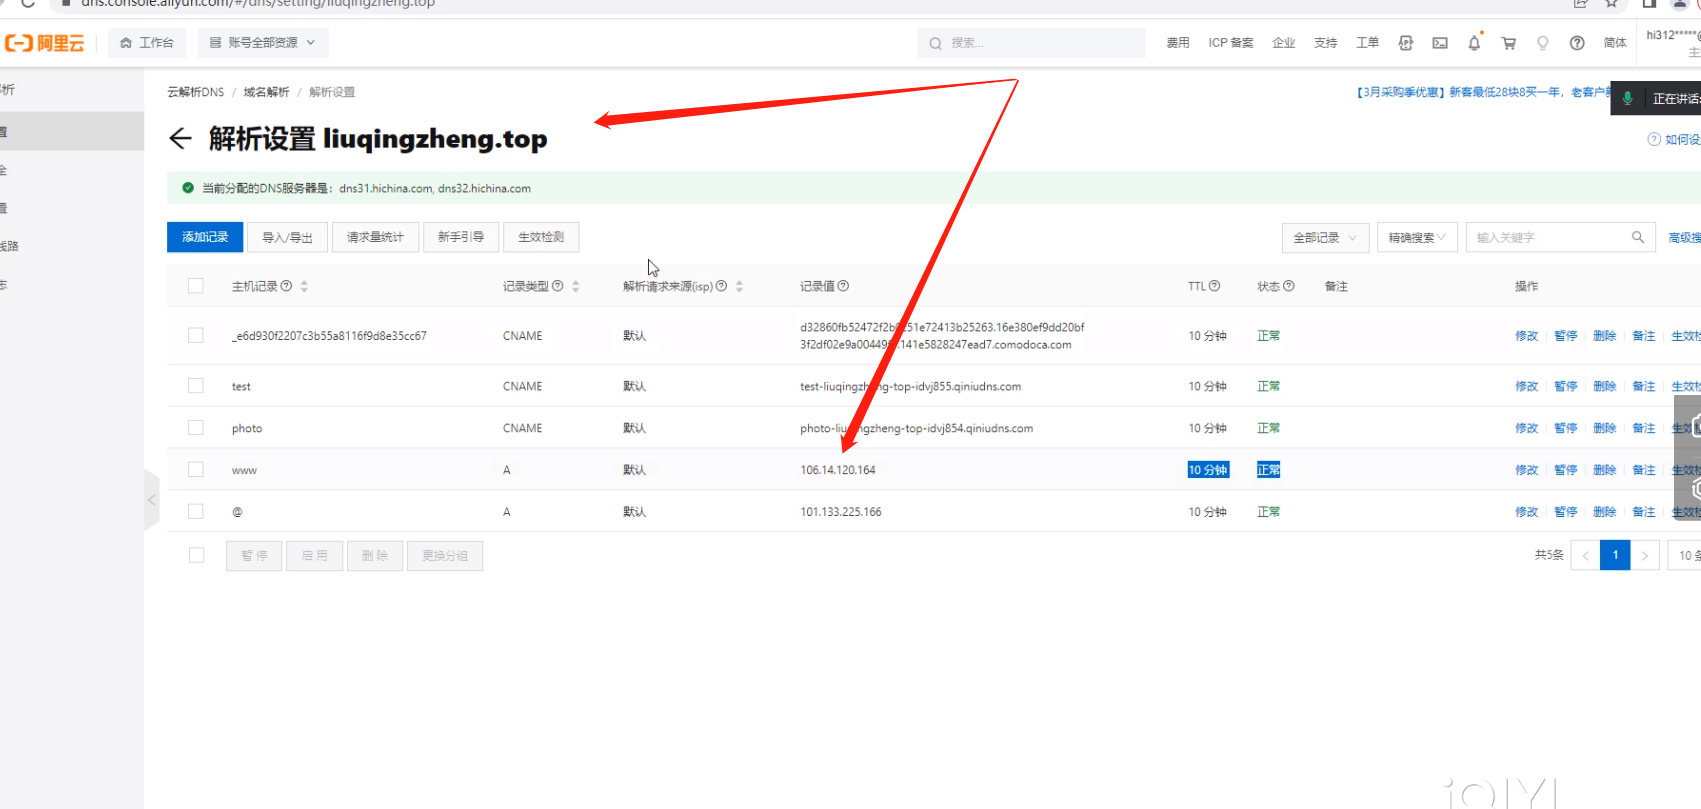Tick the bottom bulk-action checkbox
This screenshot has height=809, width=1701.
(x=196, y=555)
